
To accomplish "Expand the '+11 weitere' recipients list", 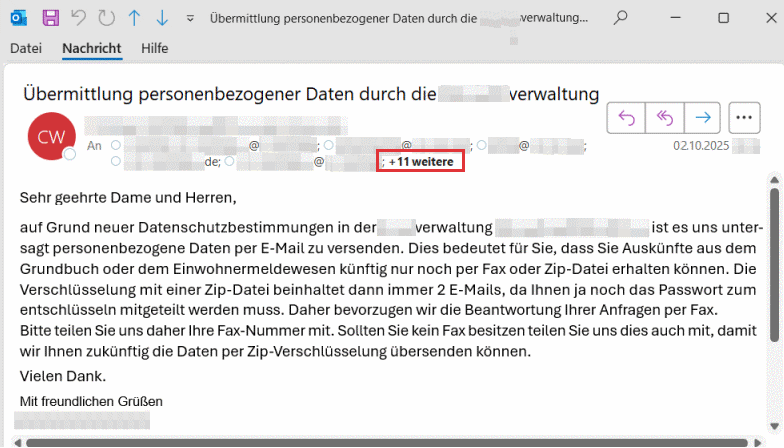I will pyautogui.click(x=420, y=162).
